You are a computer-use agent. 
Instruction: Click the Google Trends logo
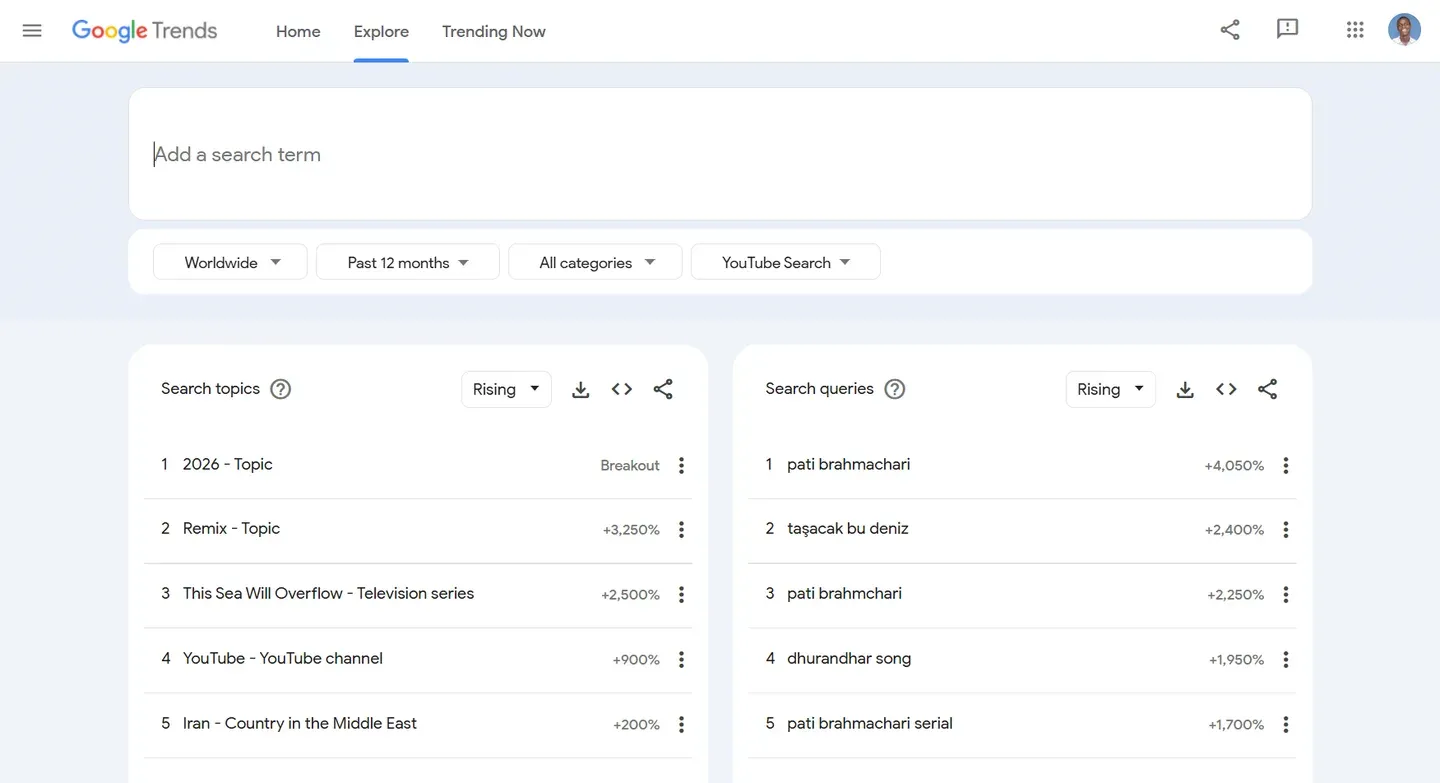(x=144, y=31)
